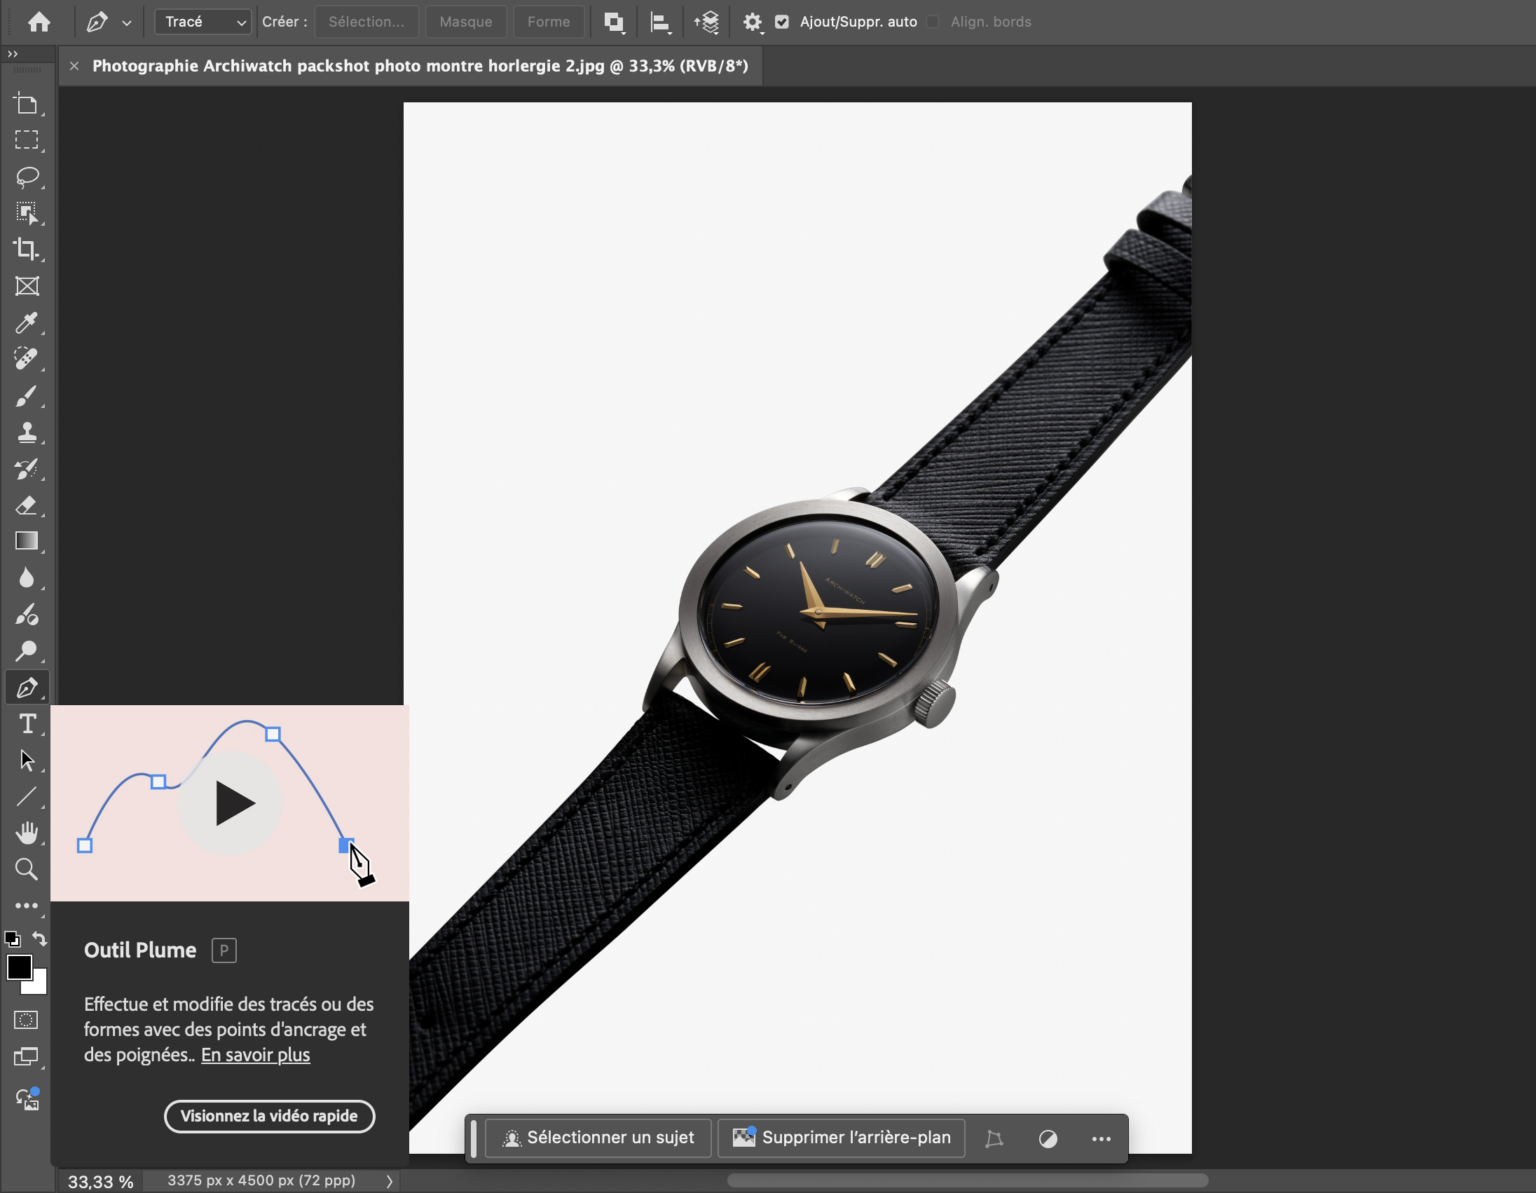Open the En savoir plus link
Image resolution: width=1536 pixels, height=1193 pixels.
pyautogui.click(x=255, y=1055)
